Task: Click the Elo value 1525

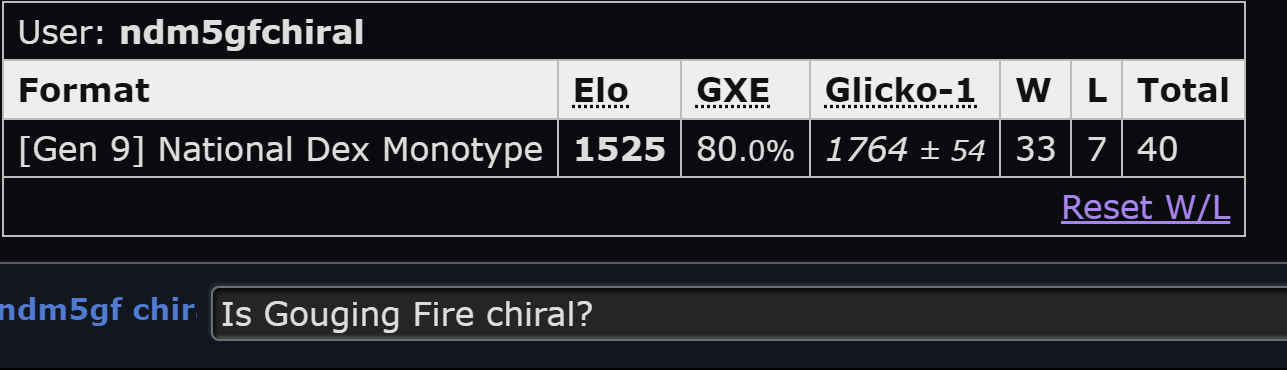Action: pos(620,149)
